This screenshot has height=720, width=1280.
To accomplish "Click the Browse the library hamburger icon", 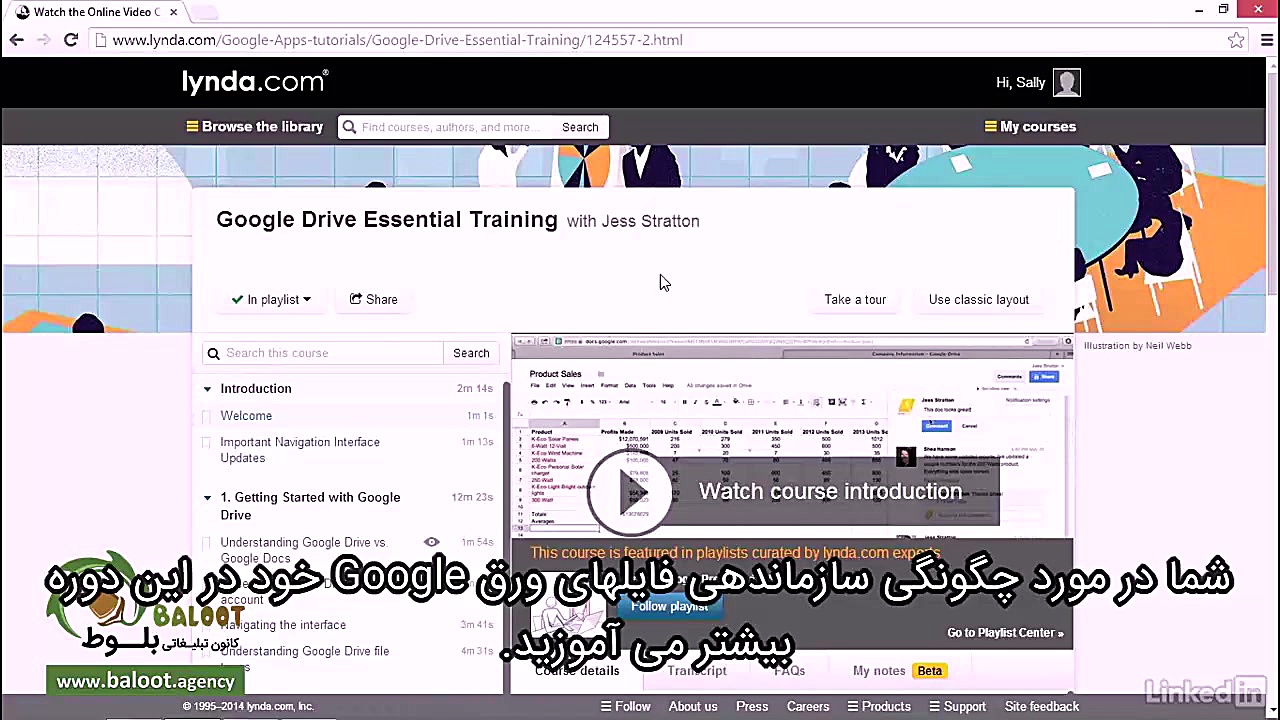I will point(192,126).
